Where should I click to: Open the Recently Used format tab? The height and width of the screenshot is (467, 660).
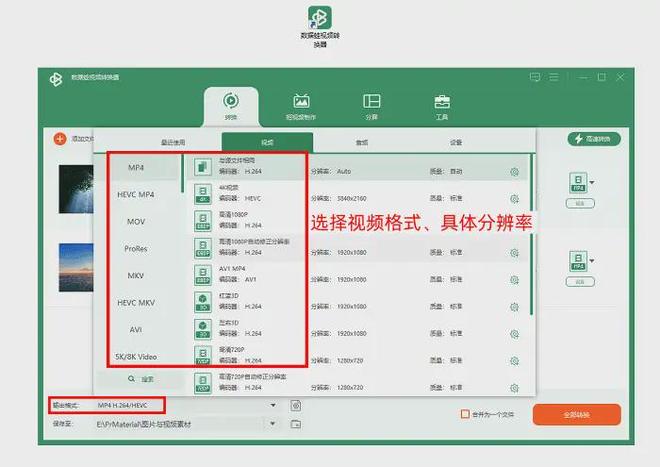(x=173, y=142)
